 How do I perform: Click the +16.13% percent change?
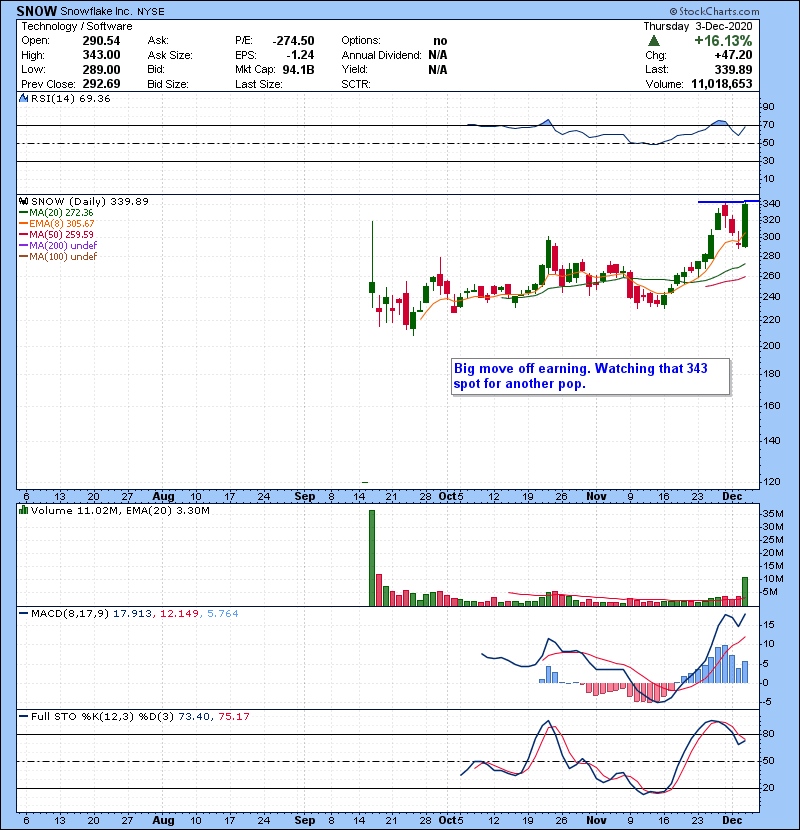pos(723,41)
